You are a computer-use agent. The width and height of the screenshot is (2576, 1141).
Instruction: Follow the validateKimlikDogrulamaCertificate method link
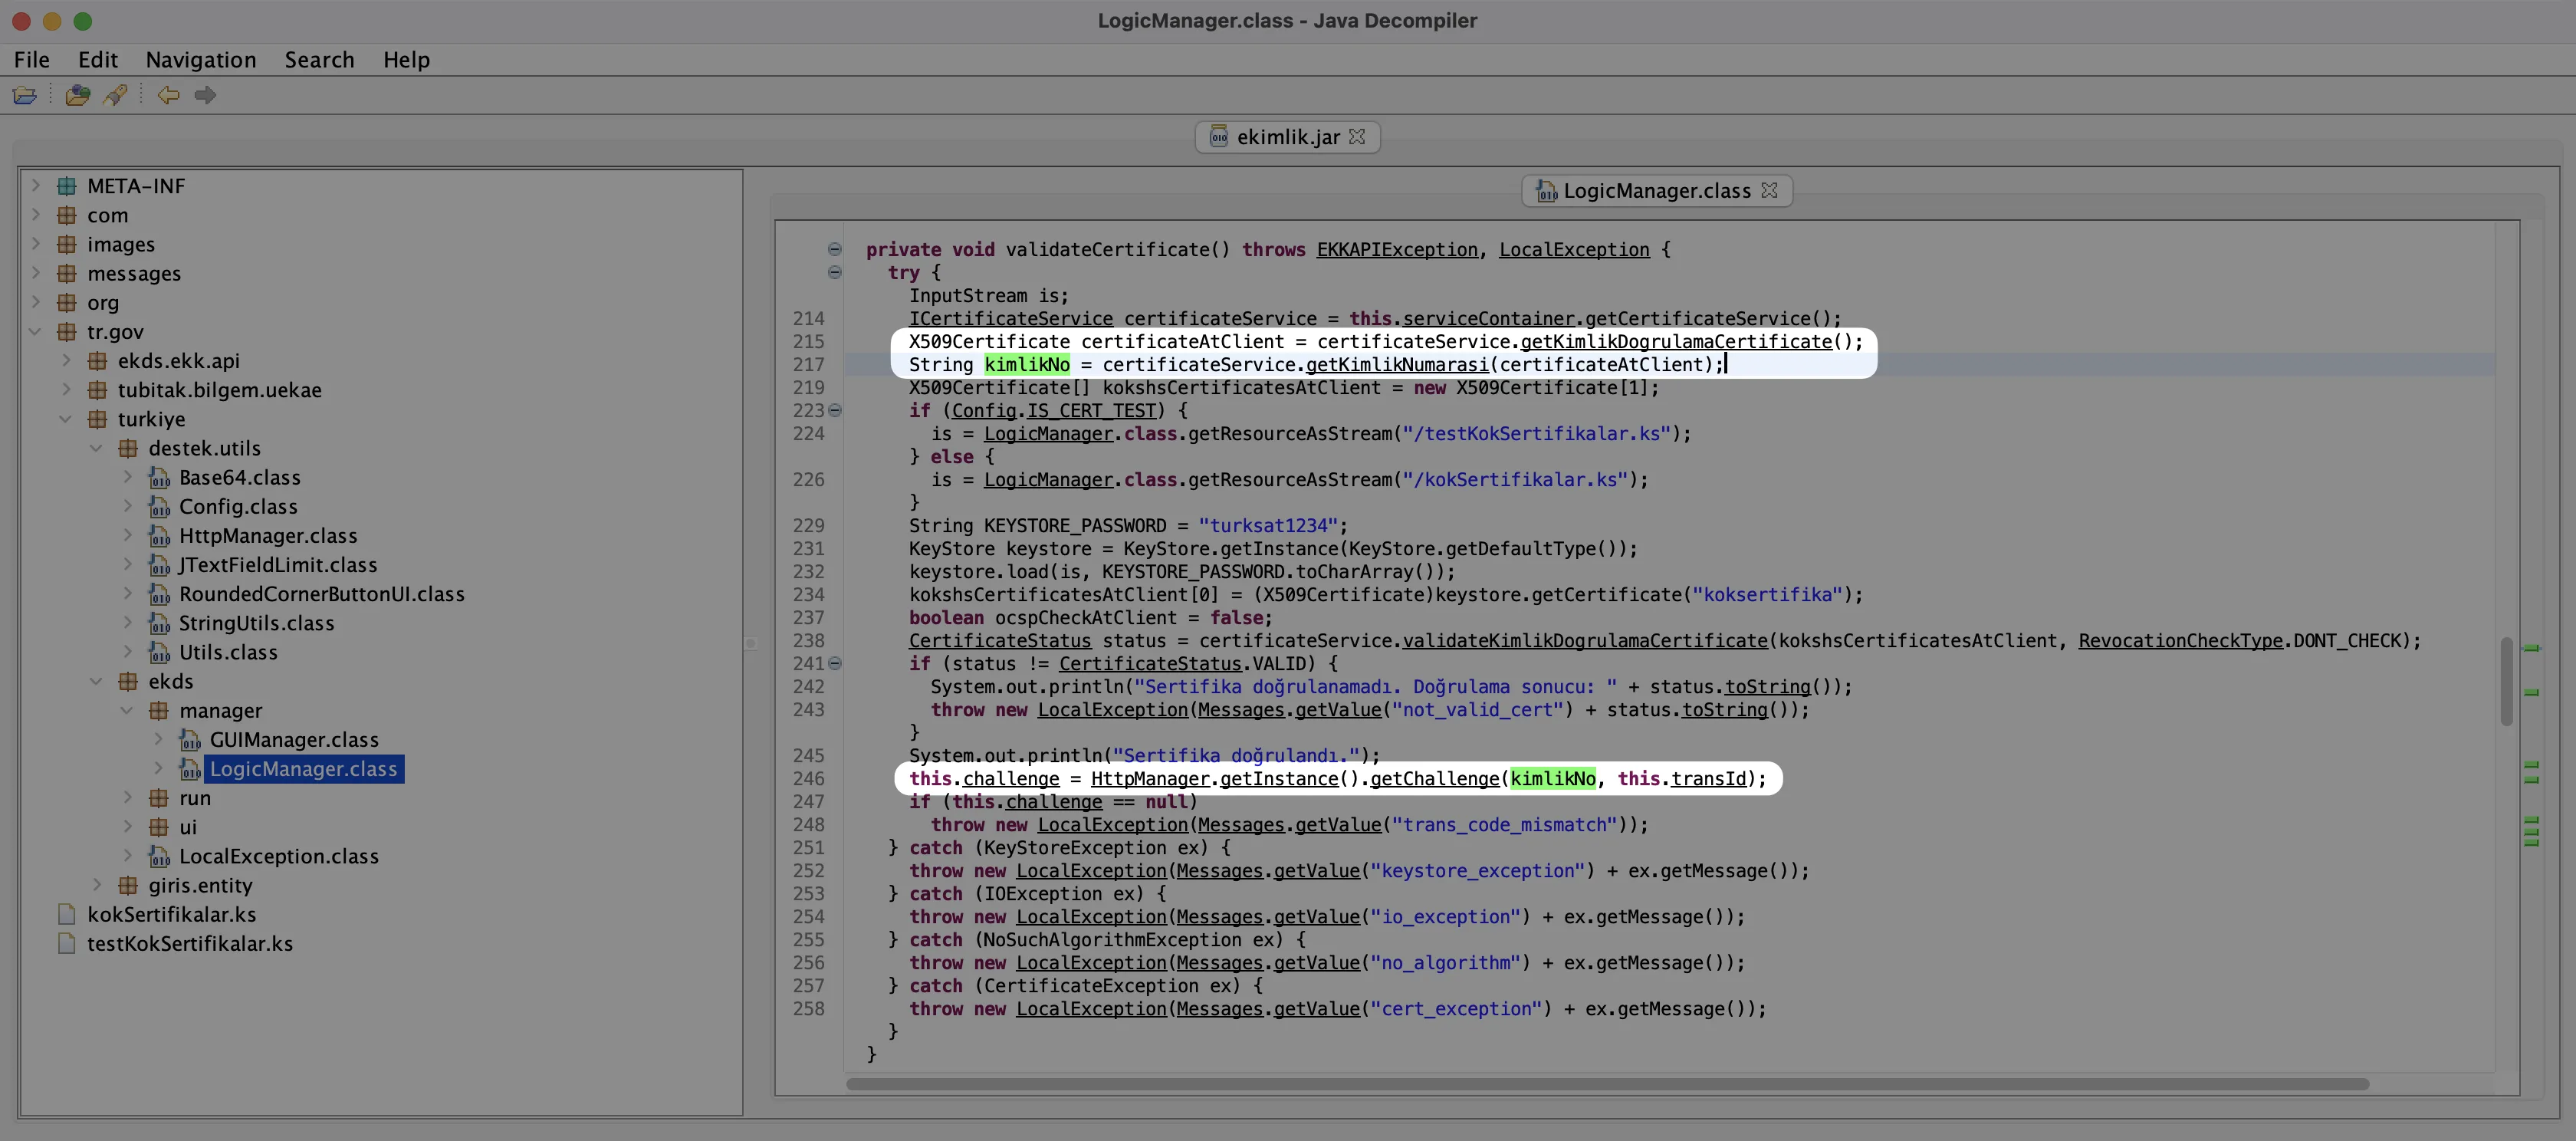1584,640
